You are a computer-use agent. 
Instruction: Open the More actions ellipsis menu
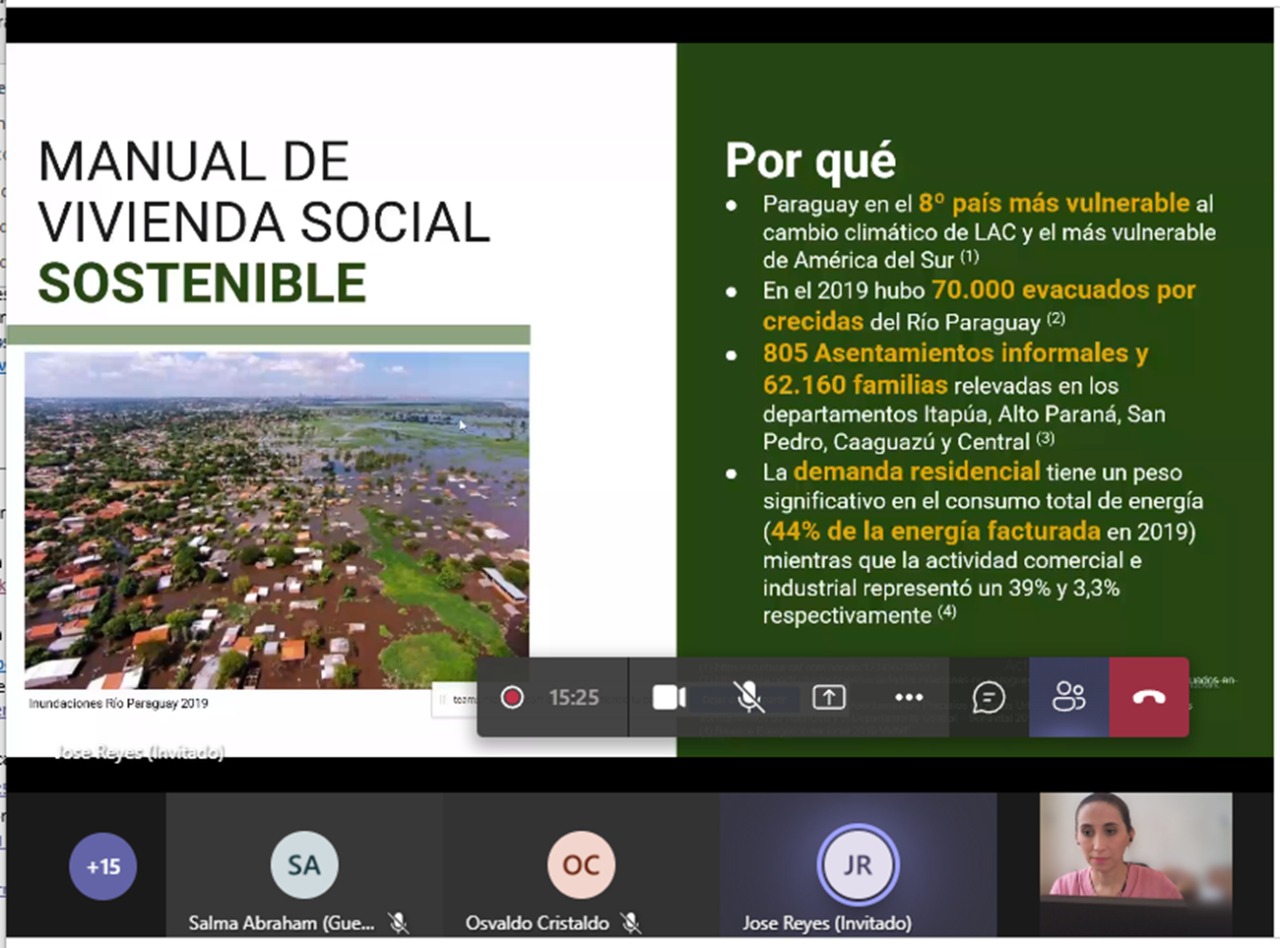coord(909,697)
